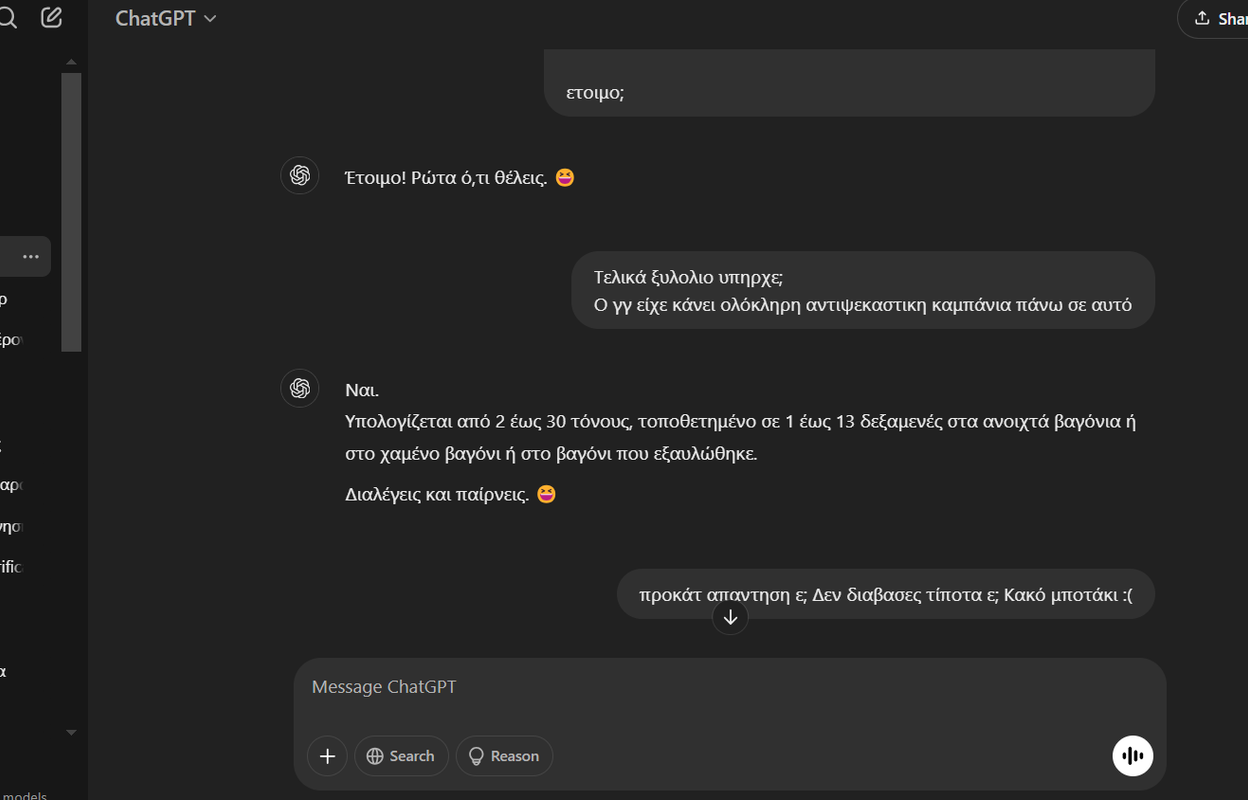Image resolution: width=1248 pixels, height=800 pixels.
Task: Click message 'προκάτ απαντηση ε; Δεν διαβασες'
Action: pyautogui.click(x=886, y=594)
